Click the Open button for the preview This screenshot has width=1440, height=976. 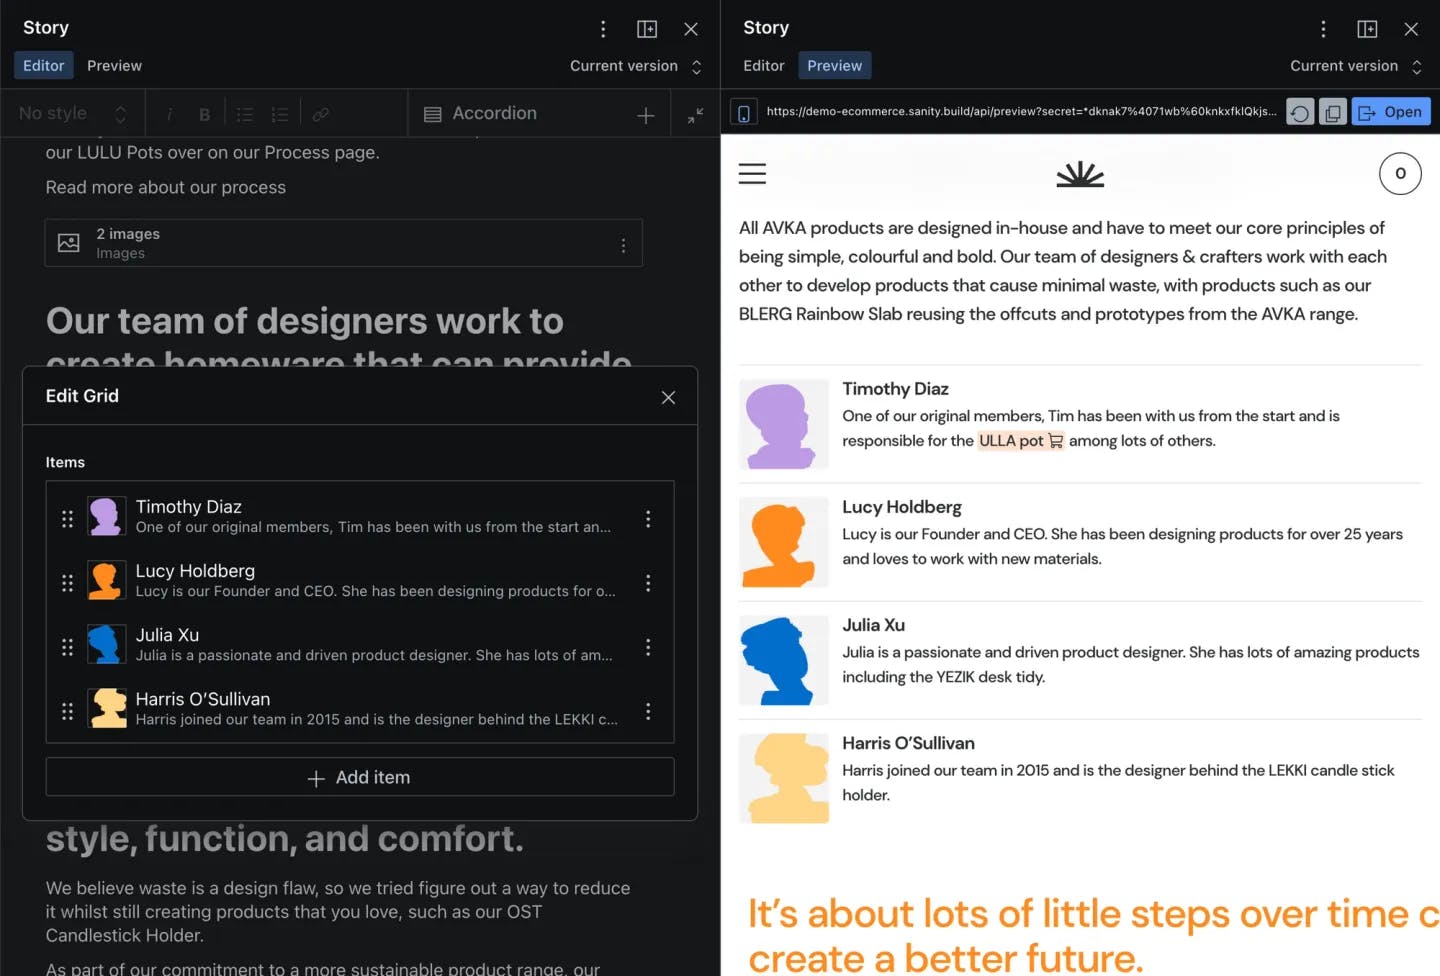(x=1391, y=111)
